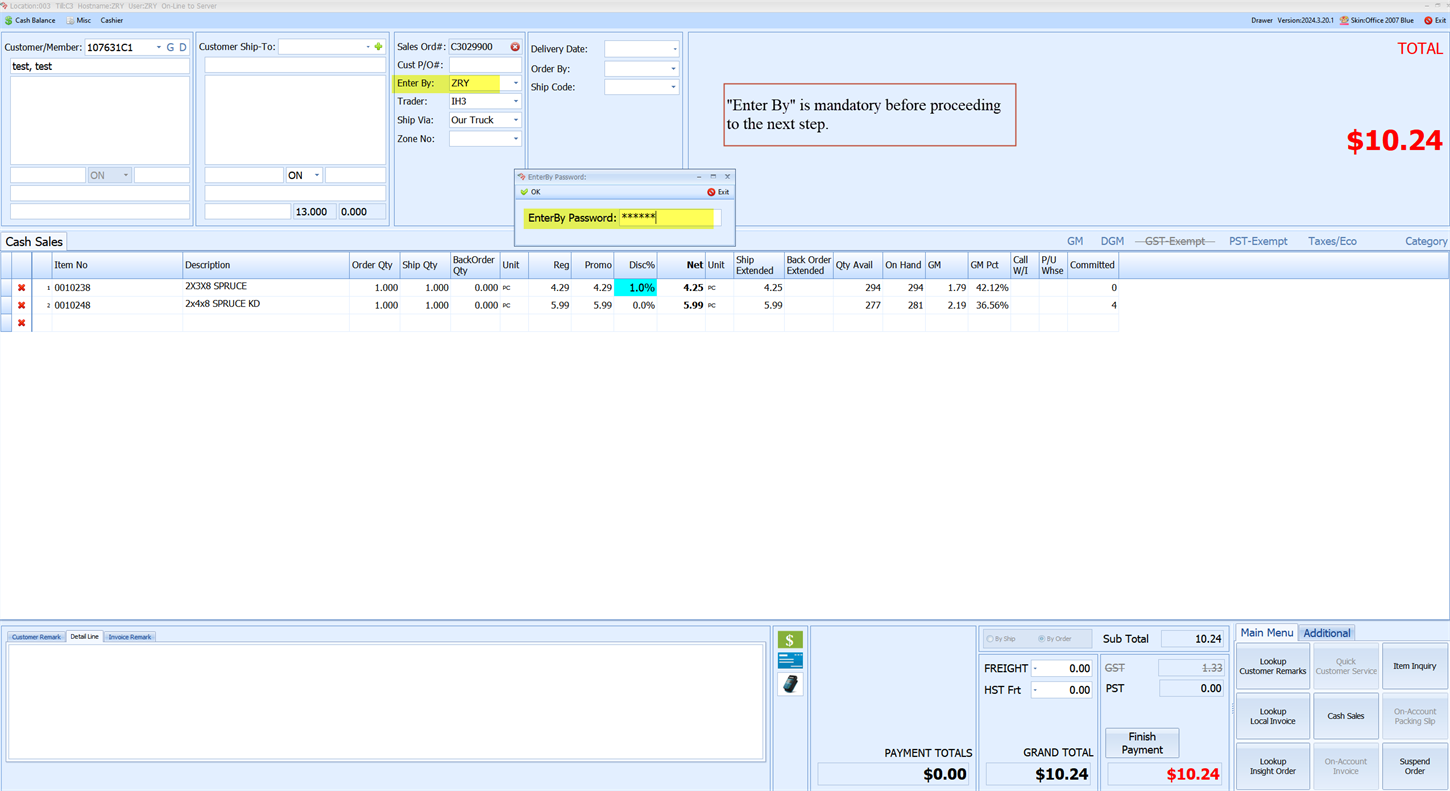Click the card terminal payment icon
1450x791 pixels.
pos(789,684)
